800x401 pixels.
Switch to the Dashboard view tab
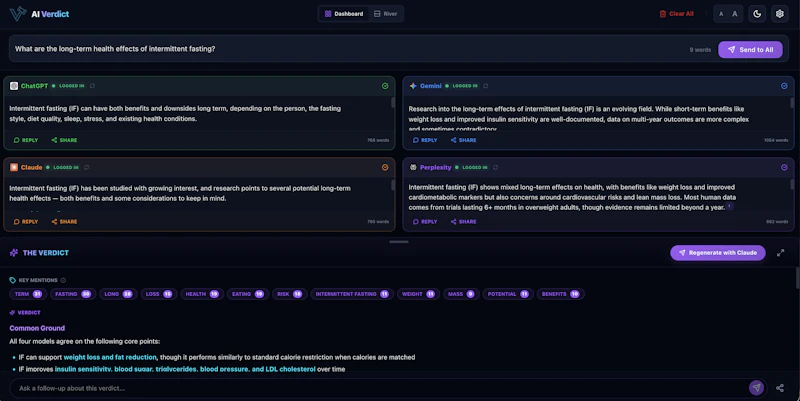click(344, 14)
